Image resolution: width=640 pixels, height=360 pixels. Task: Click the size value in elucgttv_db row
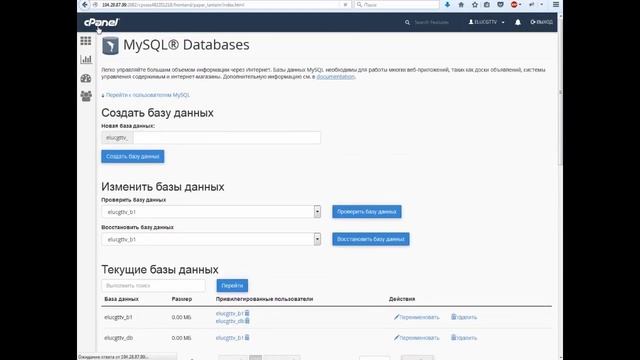click(181, 338)
